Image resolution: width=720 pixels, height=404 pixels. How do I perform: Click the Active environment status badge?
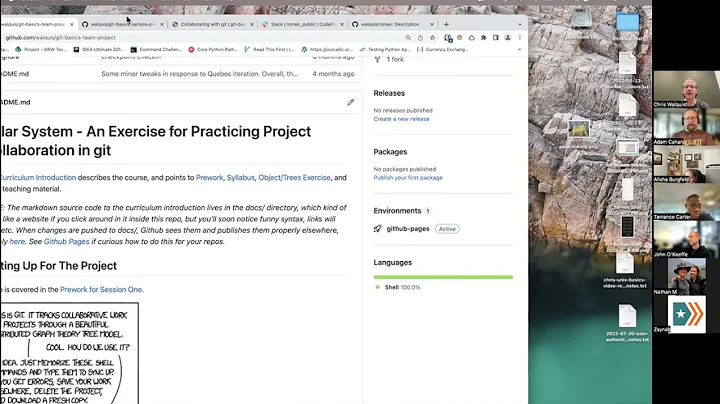click(447, 229)
